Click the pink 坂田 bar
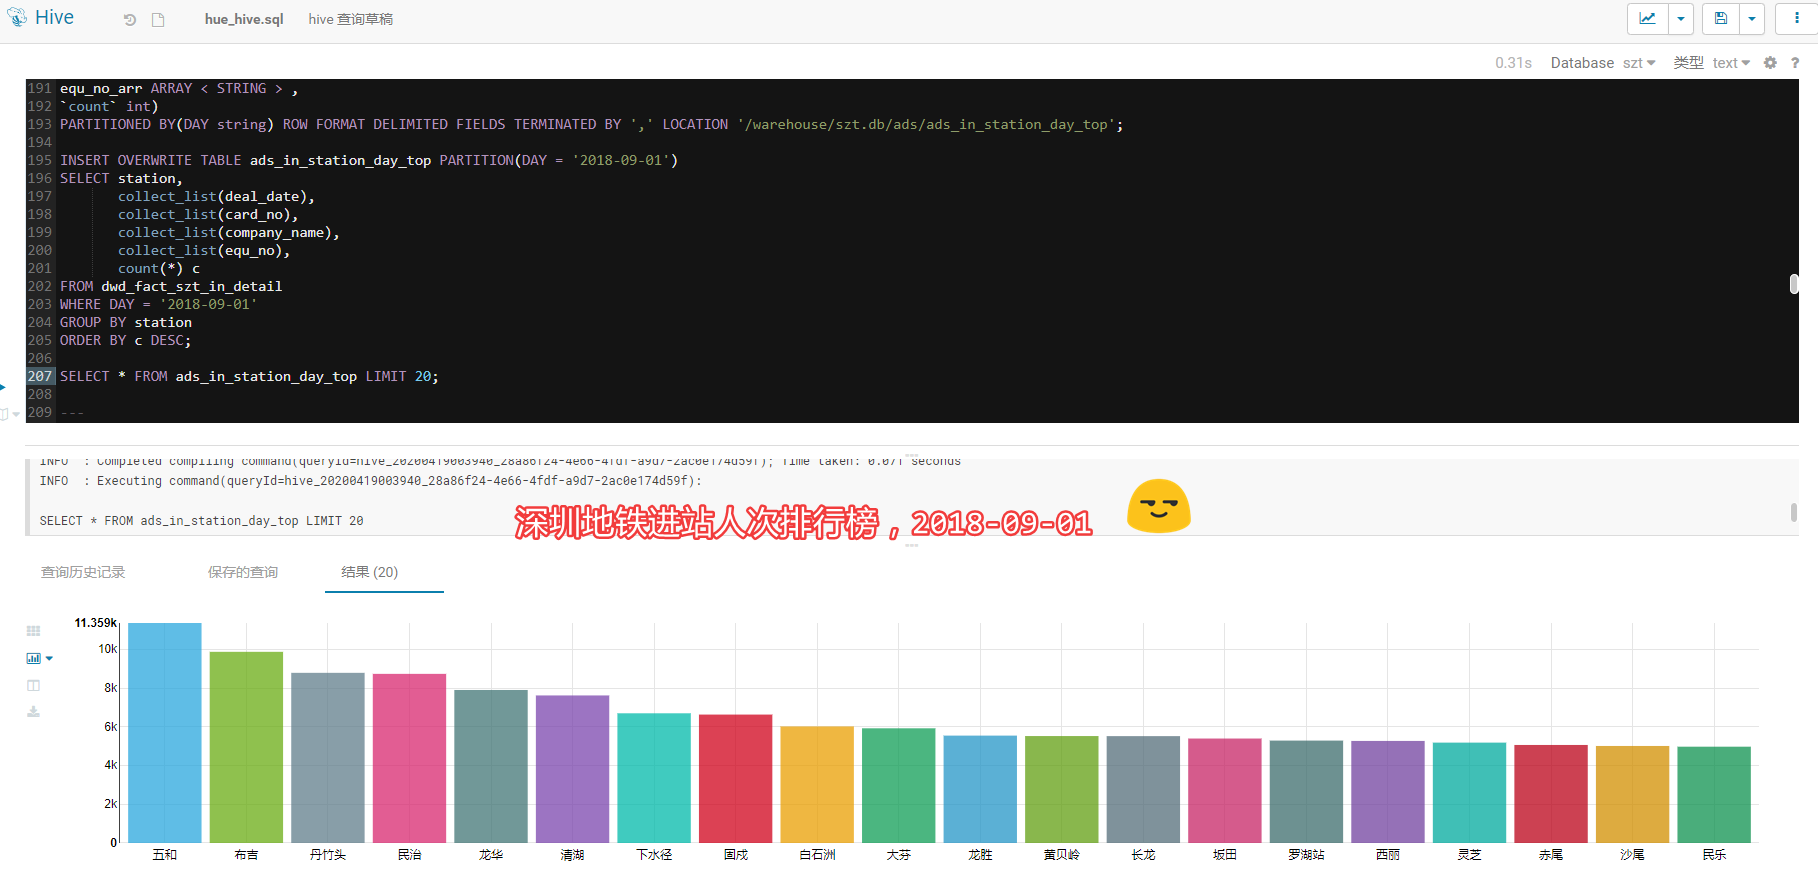Viewport: 1818px width, 890px height. pyautogui.click(x=1224, y=791)
